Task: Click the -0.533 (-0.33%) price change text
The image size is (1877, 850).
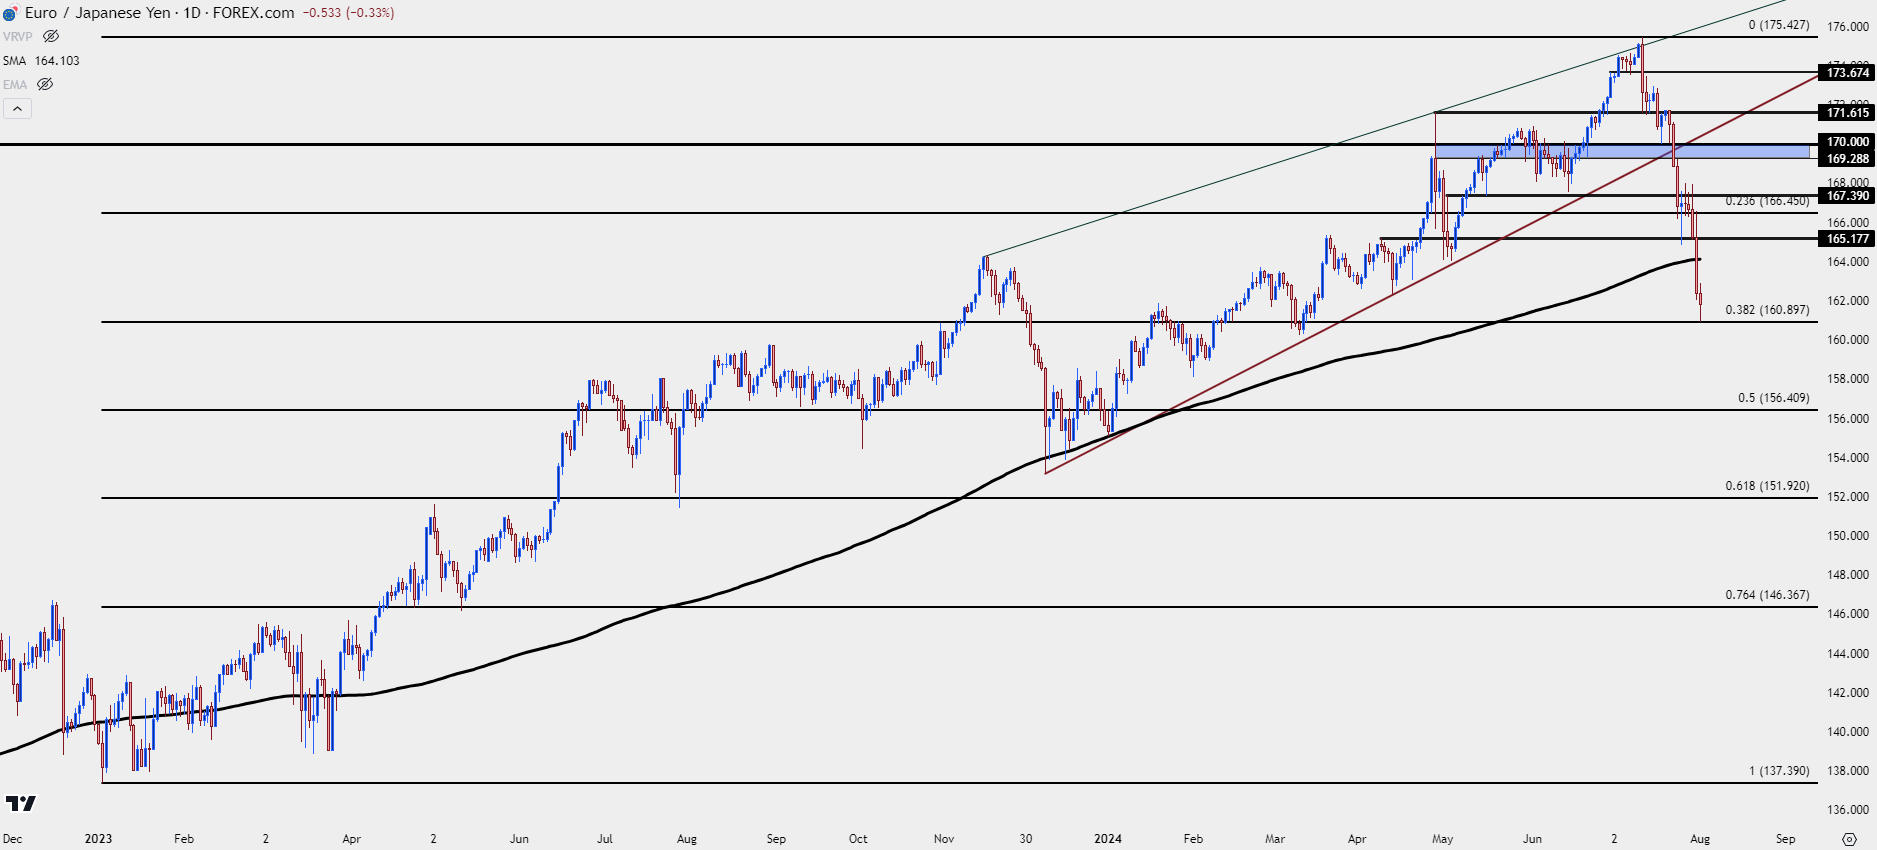Action: click(348, 13)
